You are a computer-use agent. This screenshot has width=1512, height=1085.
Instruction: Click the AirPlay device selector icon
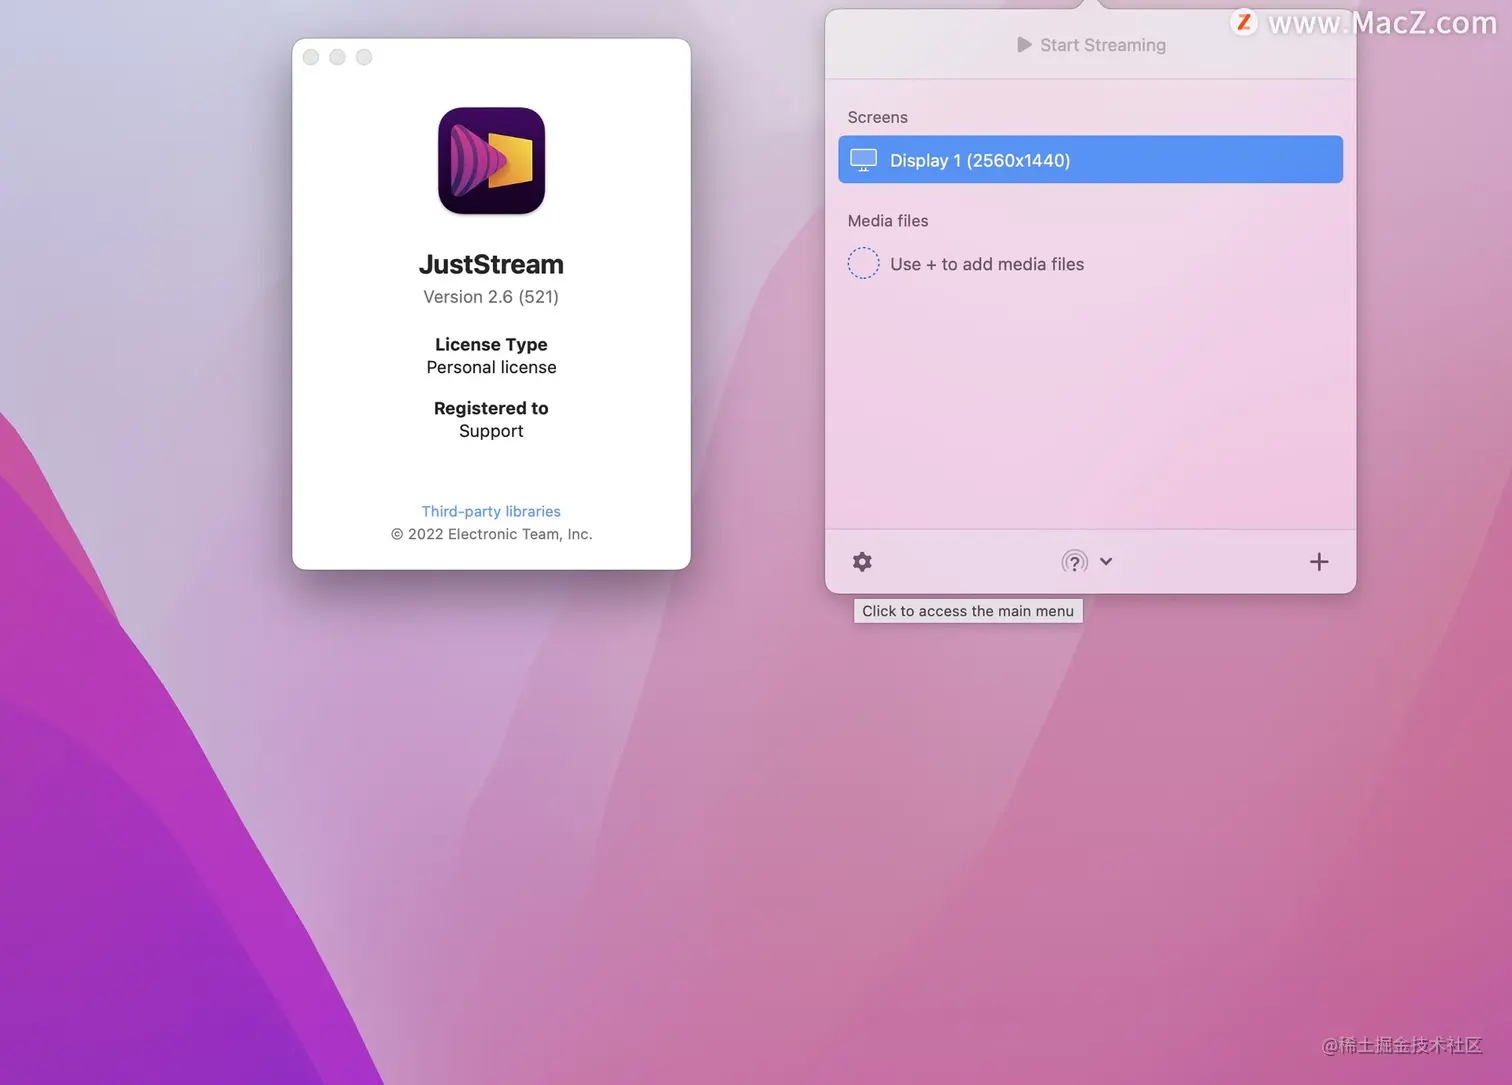click(1074, 562)
